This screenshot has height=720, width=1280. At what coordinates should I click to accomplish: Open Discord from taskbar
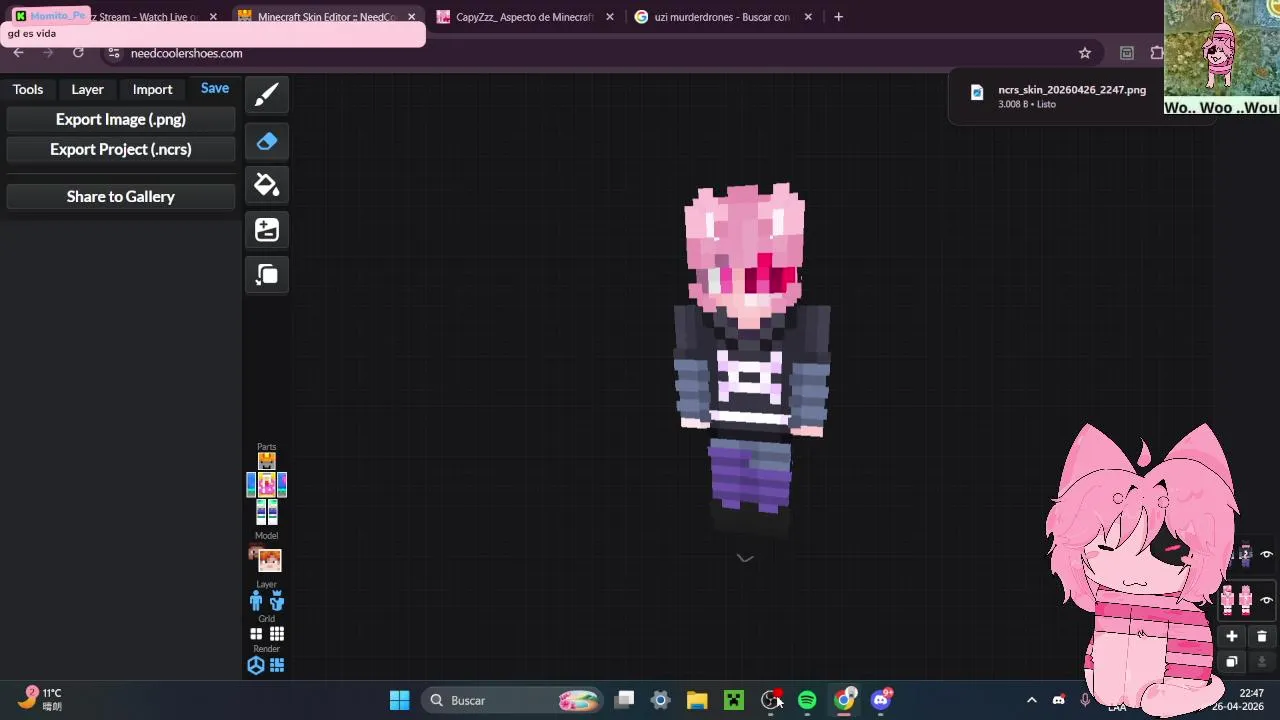881,700
